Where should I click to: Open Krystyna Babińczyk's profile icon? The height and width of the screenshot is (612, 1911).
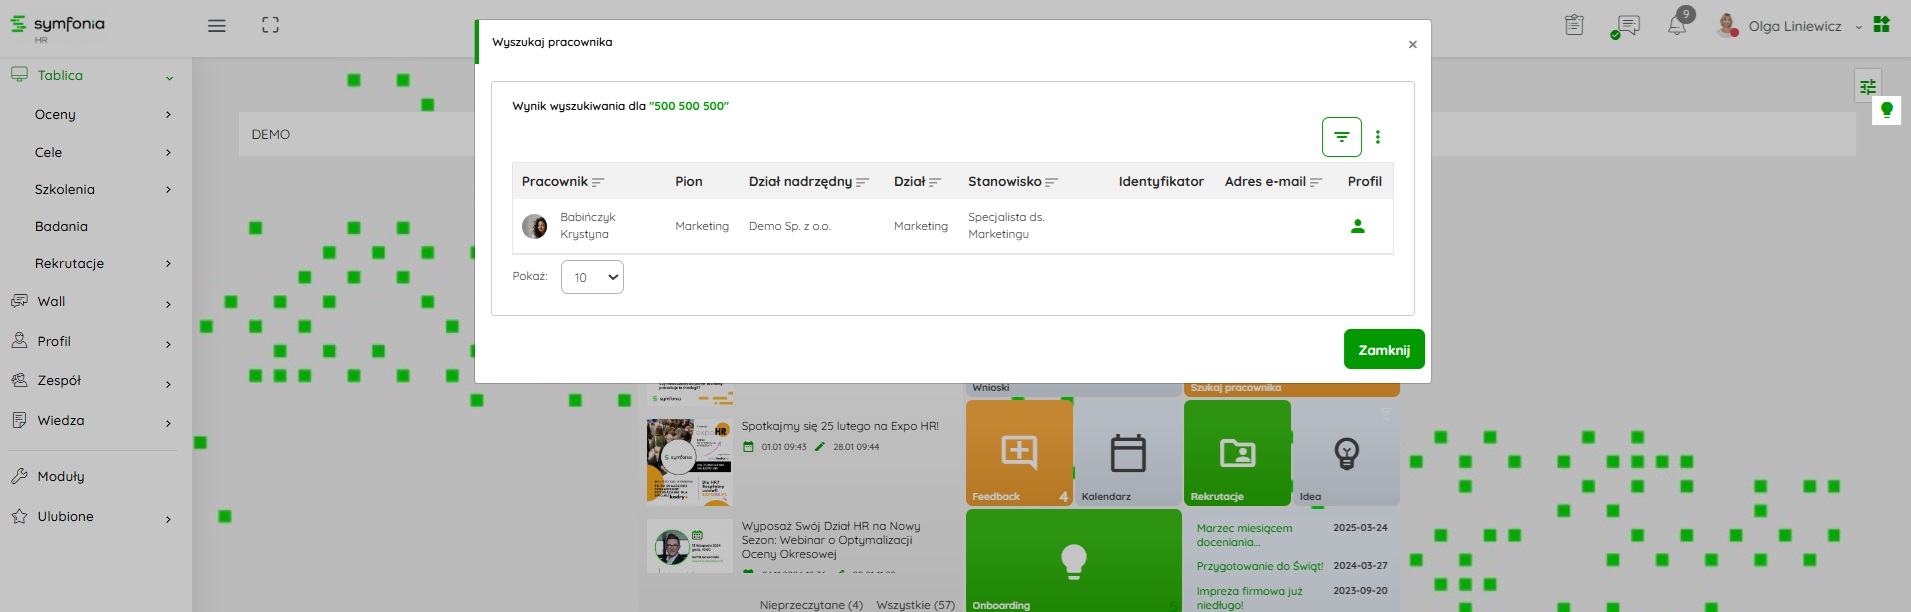coord(1357,226)
